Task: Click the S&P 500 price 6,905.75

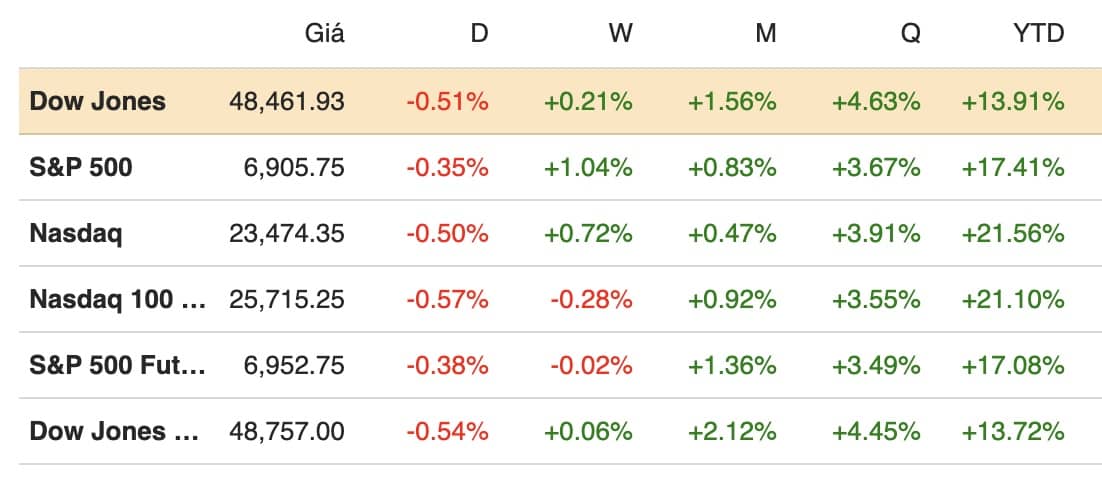Action: point(294,167)
